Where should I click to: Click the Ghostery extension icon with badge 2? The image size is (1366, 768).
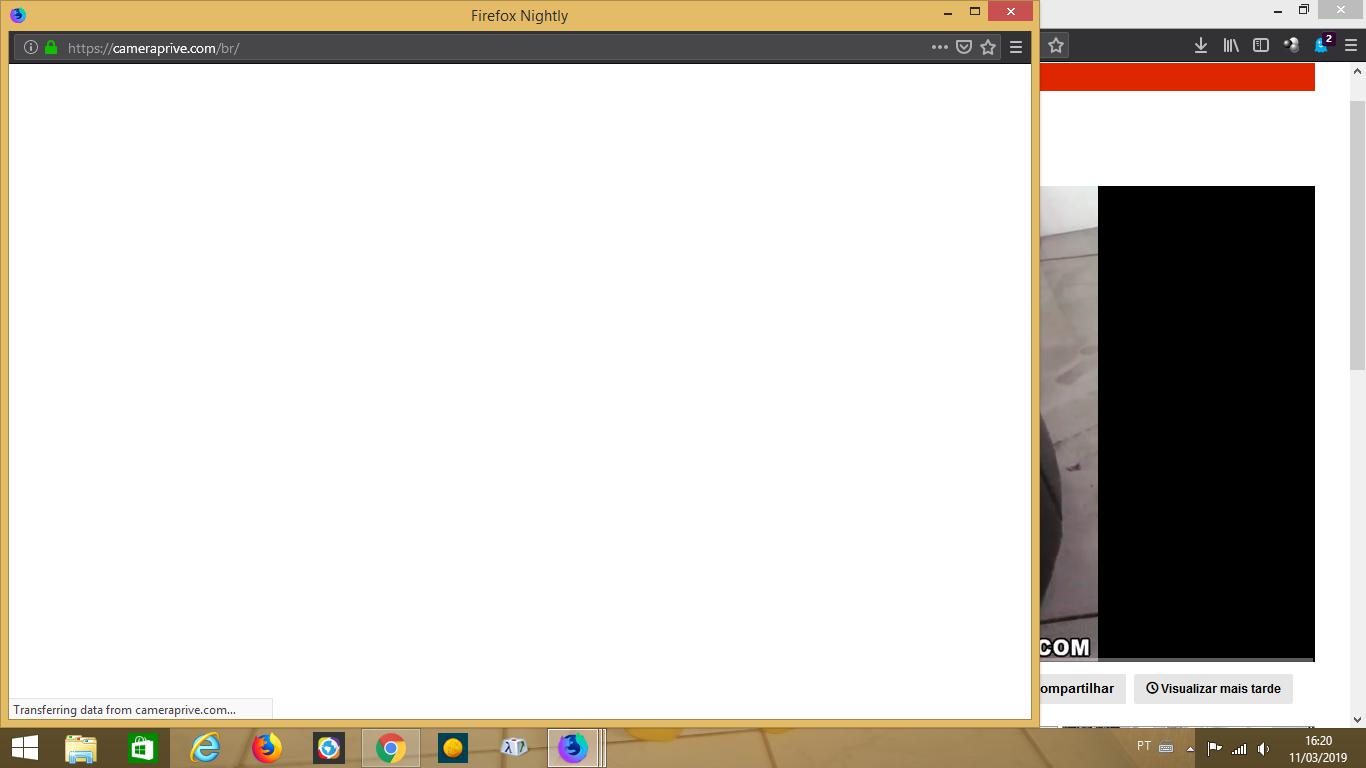pyautogui.click(x=1323, y=44)
